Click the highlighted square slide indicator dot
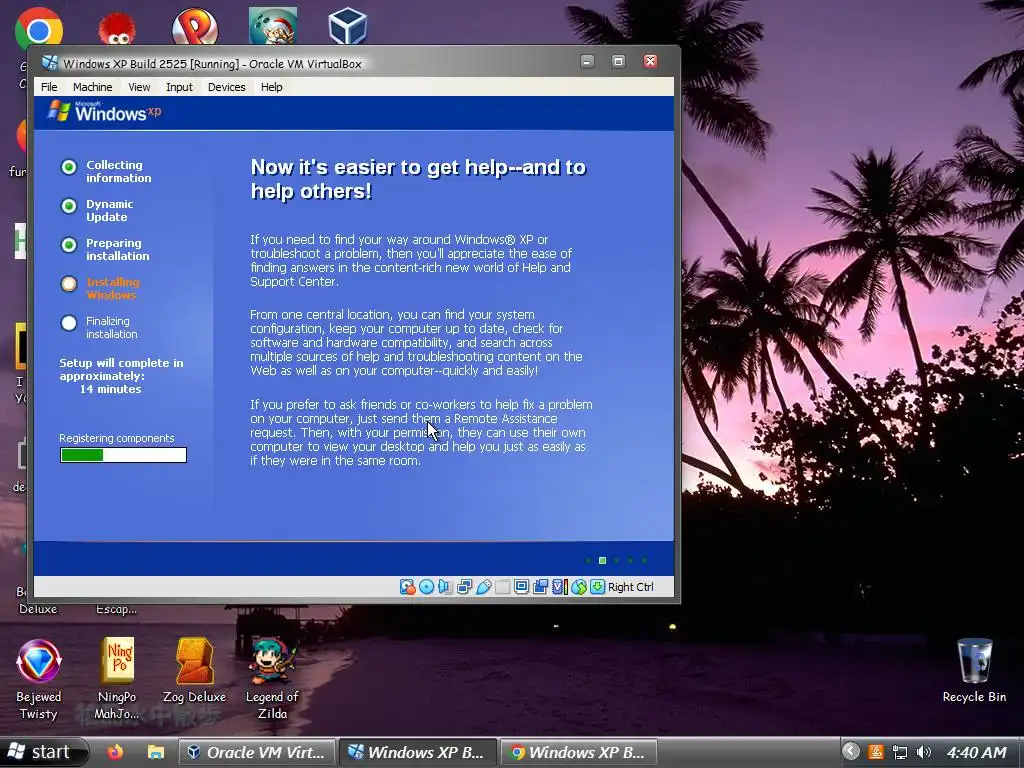The height and width of the screenshot is (768, 1024). (x=602, y=560)
